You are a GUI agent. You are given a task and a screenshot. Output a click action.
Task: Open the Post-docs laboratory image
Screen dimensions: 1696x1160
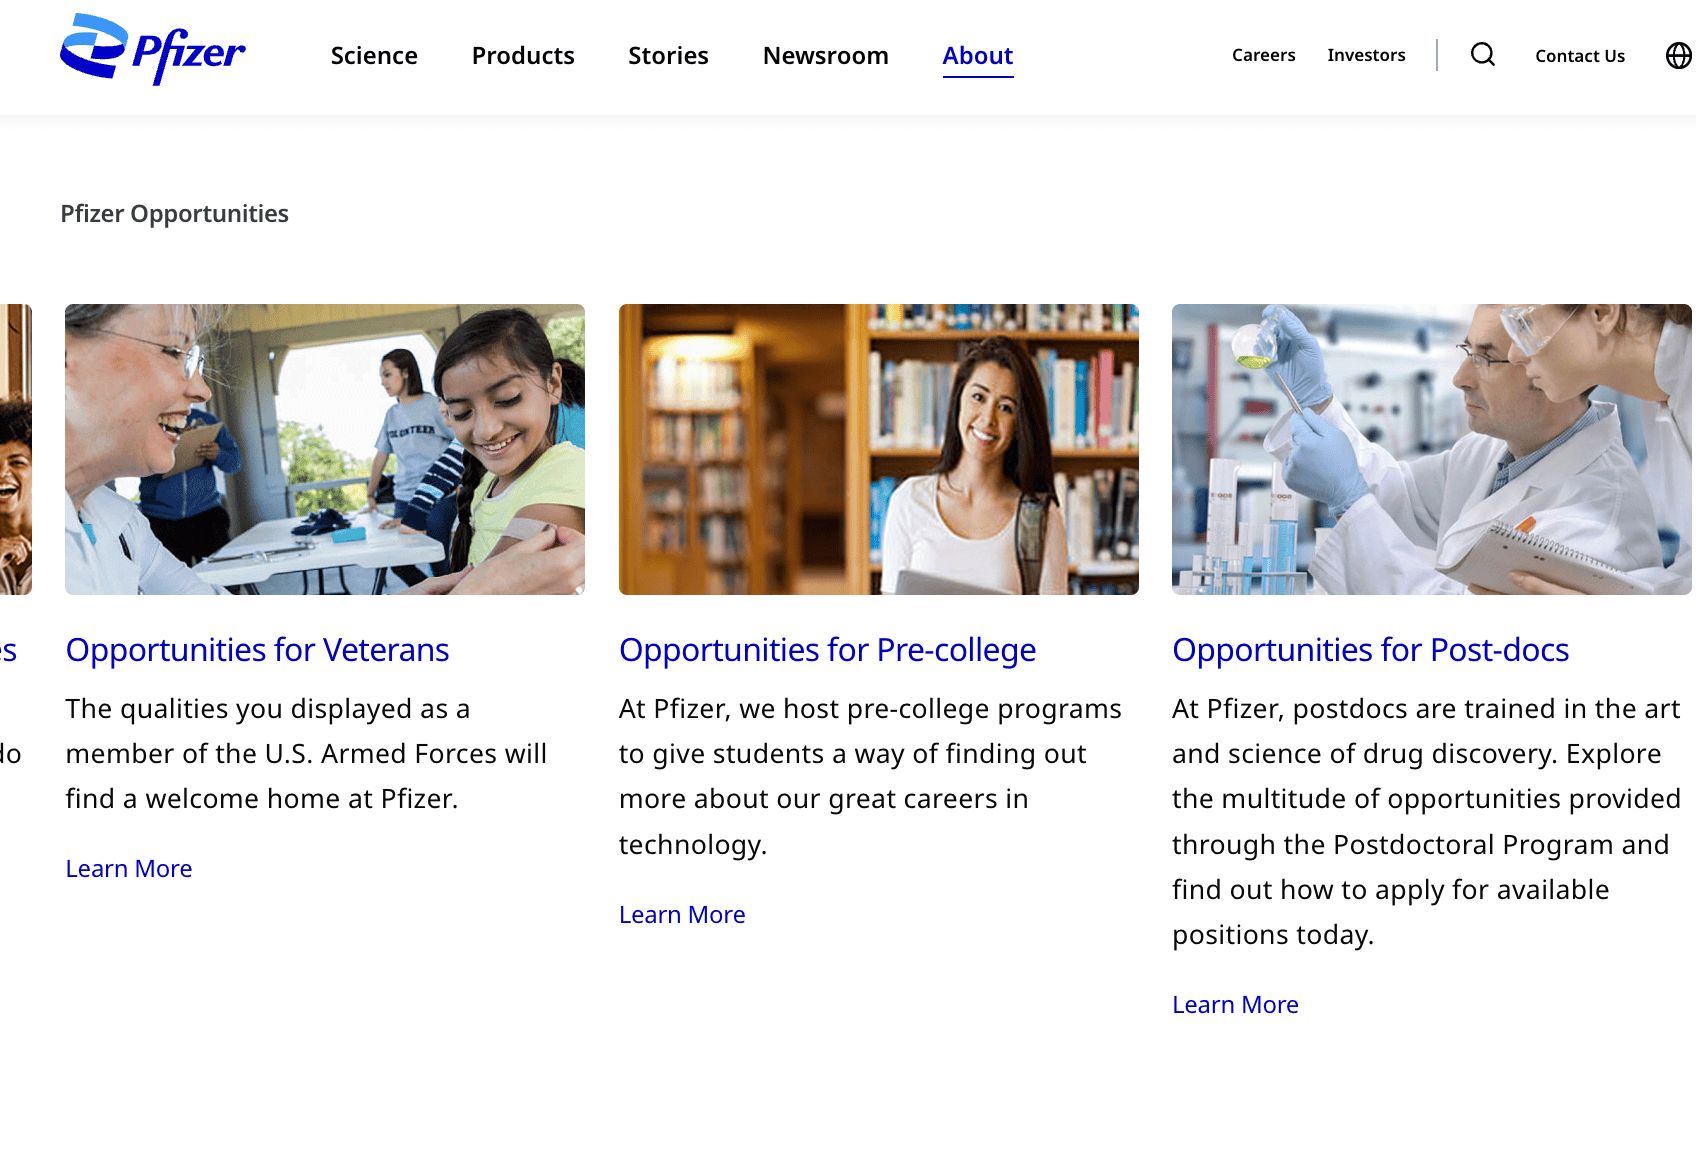click(x=1431, y=449)
